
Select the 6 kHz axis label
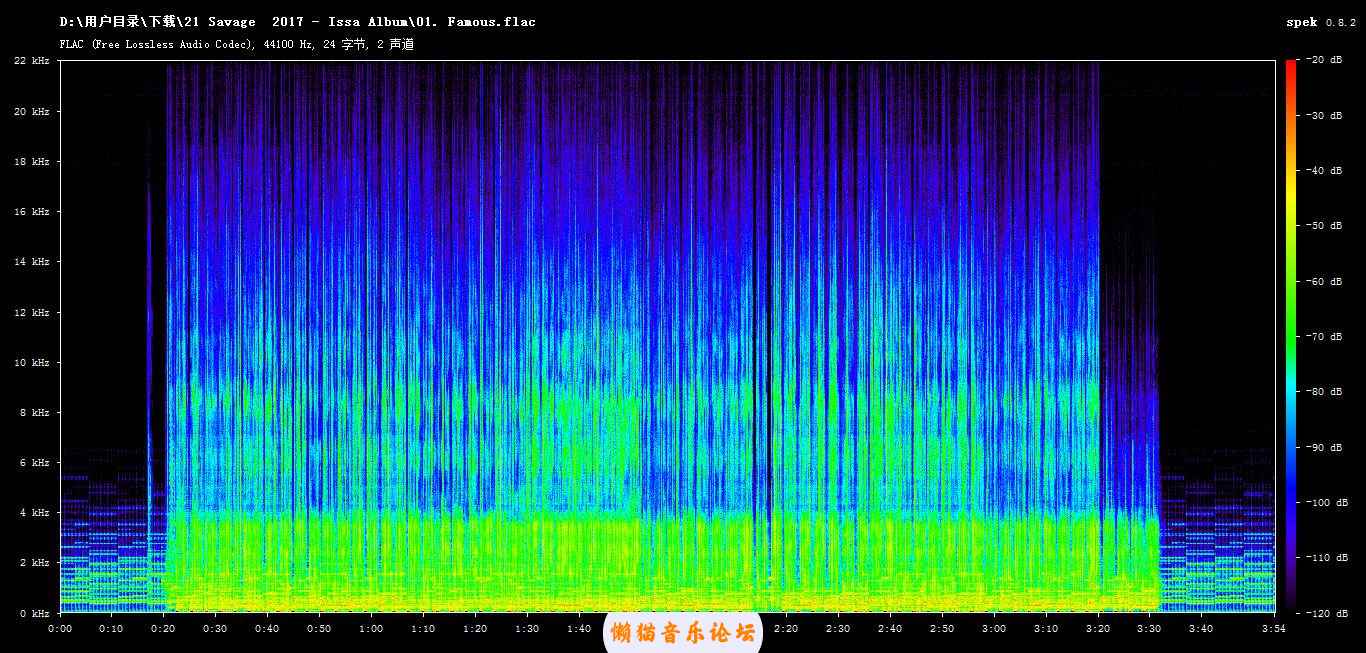coord(35,462)
